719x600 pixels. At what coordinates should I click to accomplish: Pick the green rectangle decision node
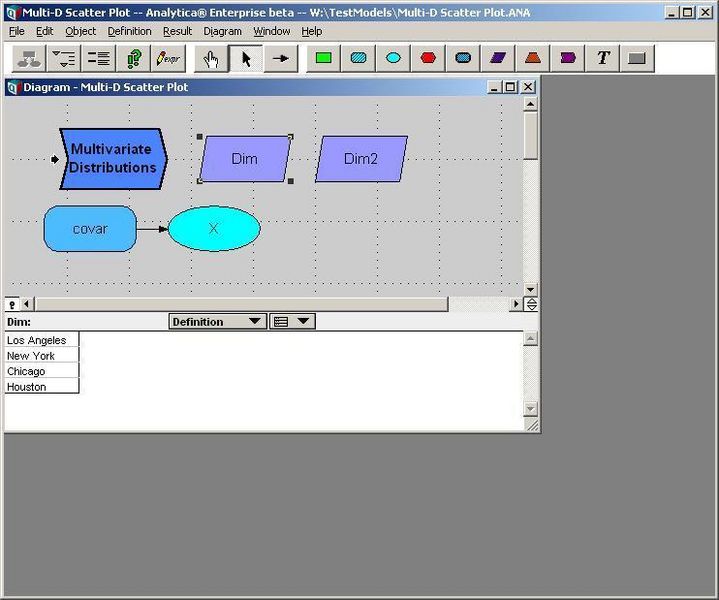[324, 58]
